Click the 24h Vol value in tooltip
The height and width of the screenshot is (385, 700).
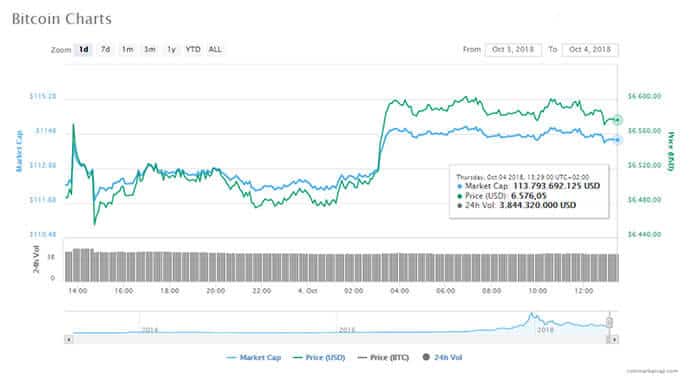tap(538, 205)
